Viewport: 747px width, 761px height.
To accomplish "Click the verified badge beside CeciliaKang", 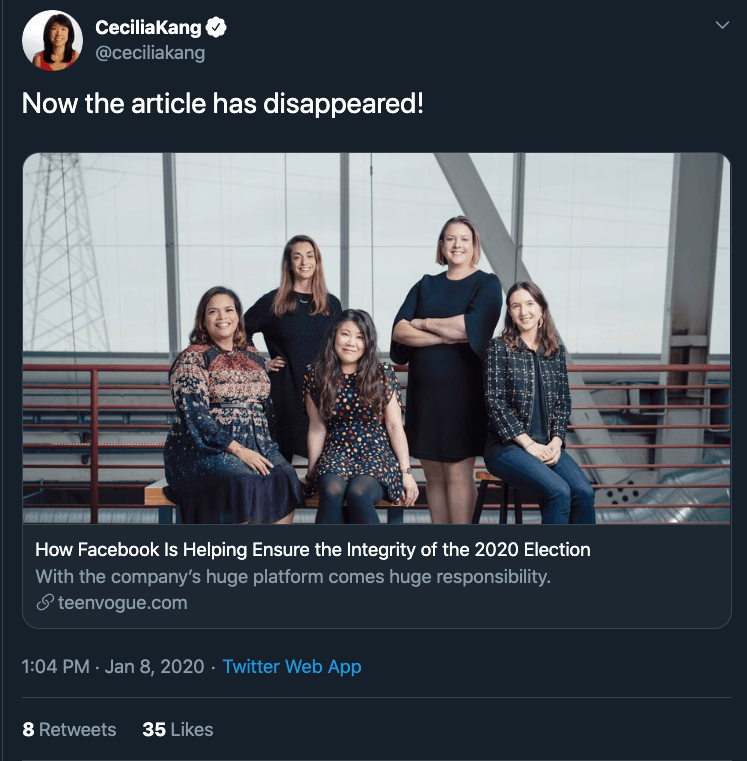I will click(x=216, y=28).
